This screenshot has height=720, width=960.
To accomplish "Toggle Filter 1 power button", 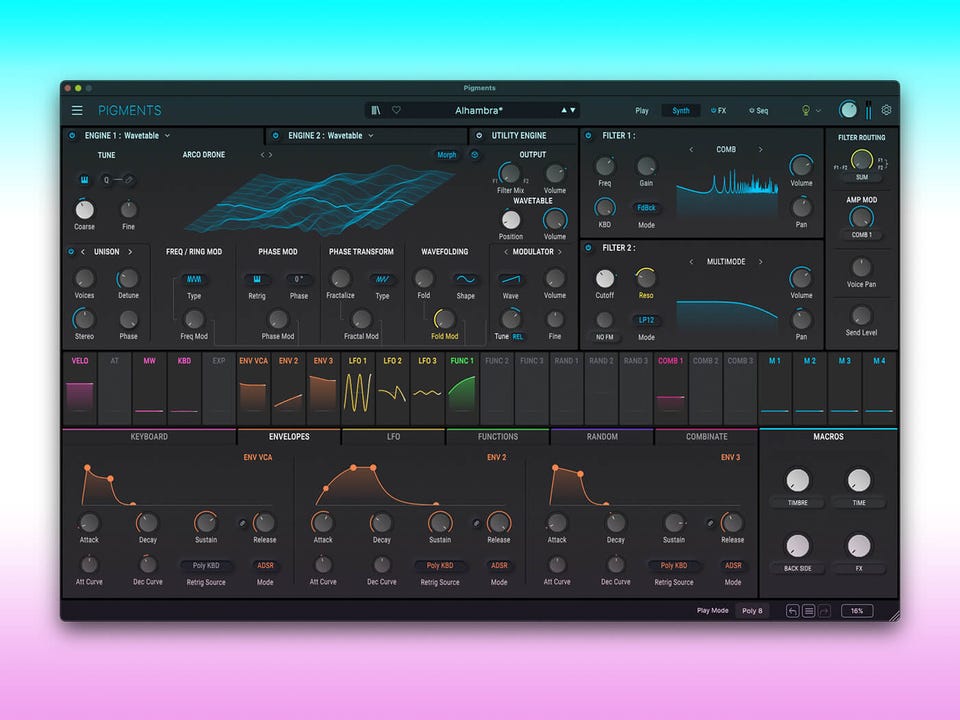I will [588, 135].
